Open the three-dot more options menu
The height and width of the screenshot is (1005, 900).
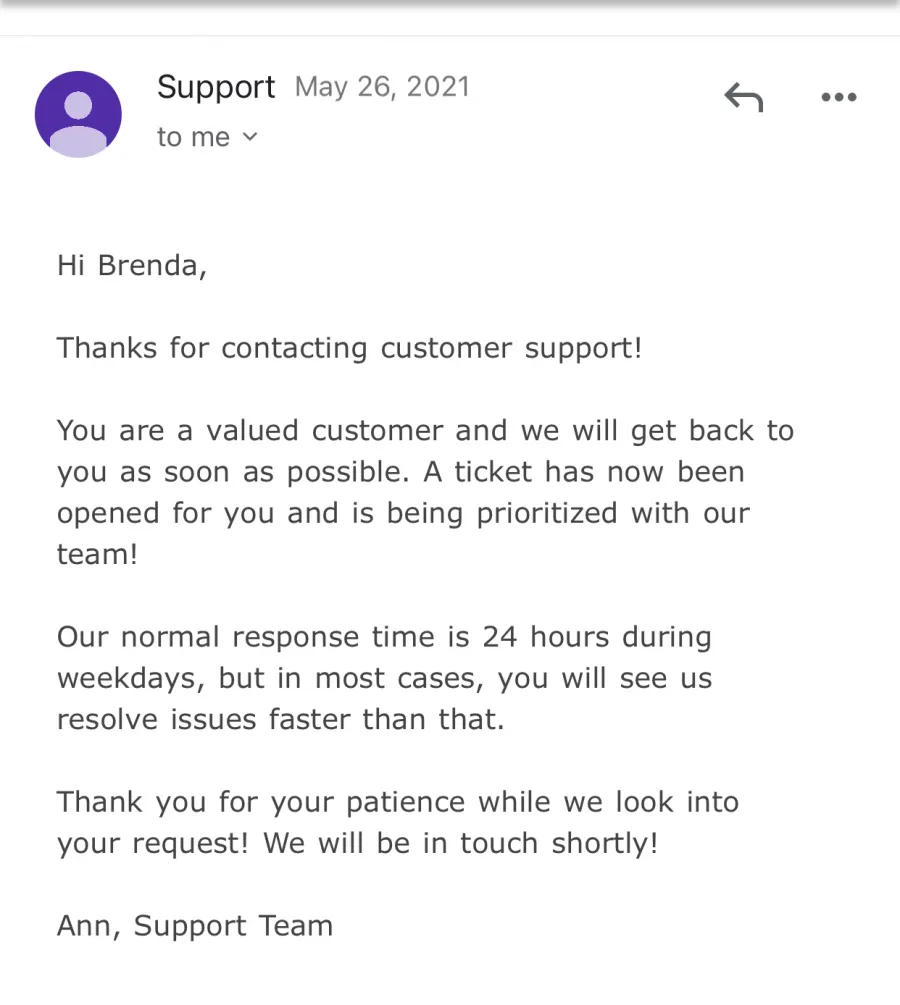click(x=839, y=97)
